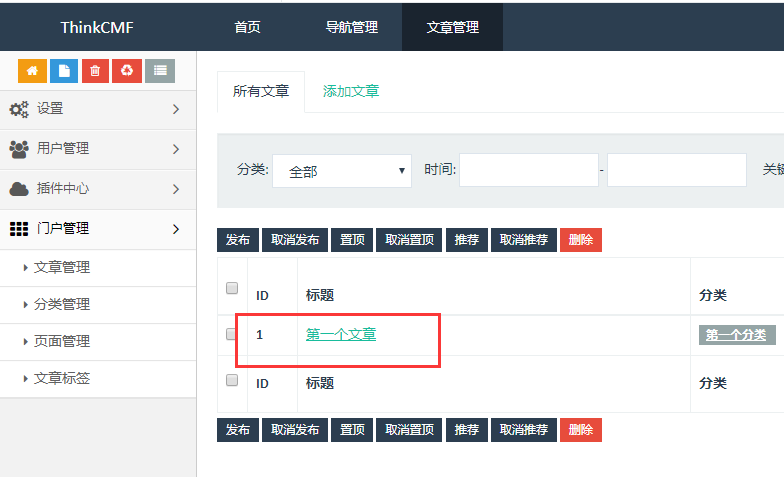This screenshot has width=784, height=477.
Task: Switch to the 添加文章 tab
Action: pyautogui.click(x=351, y=91)
